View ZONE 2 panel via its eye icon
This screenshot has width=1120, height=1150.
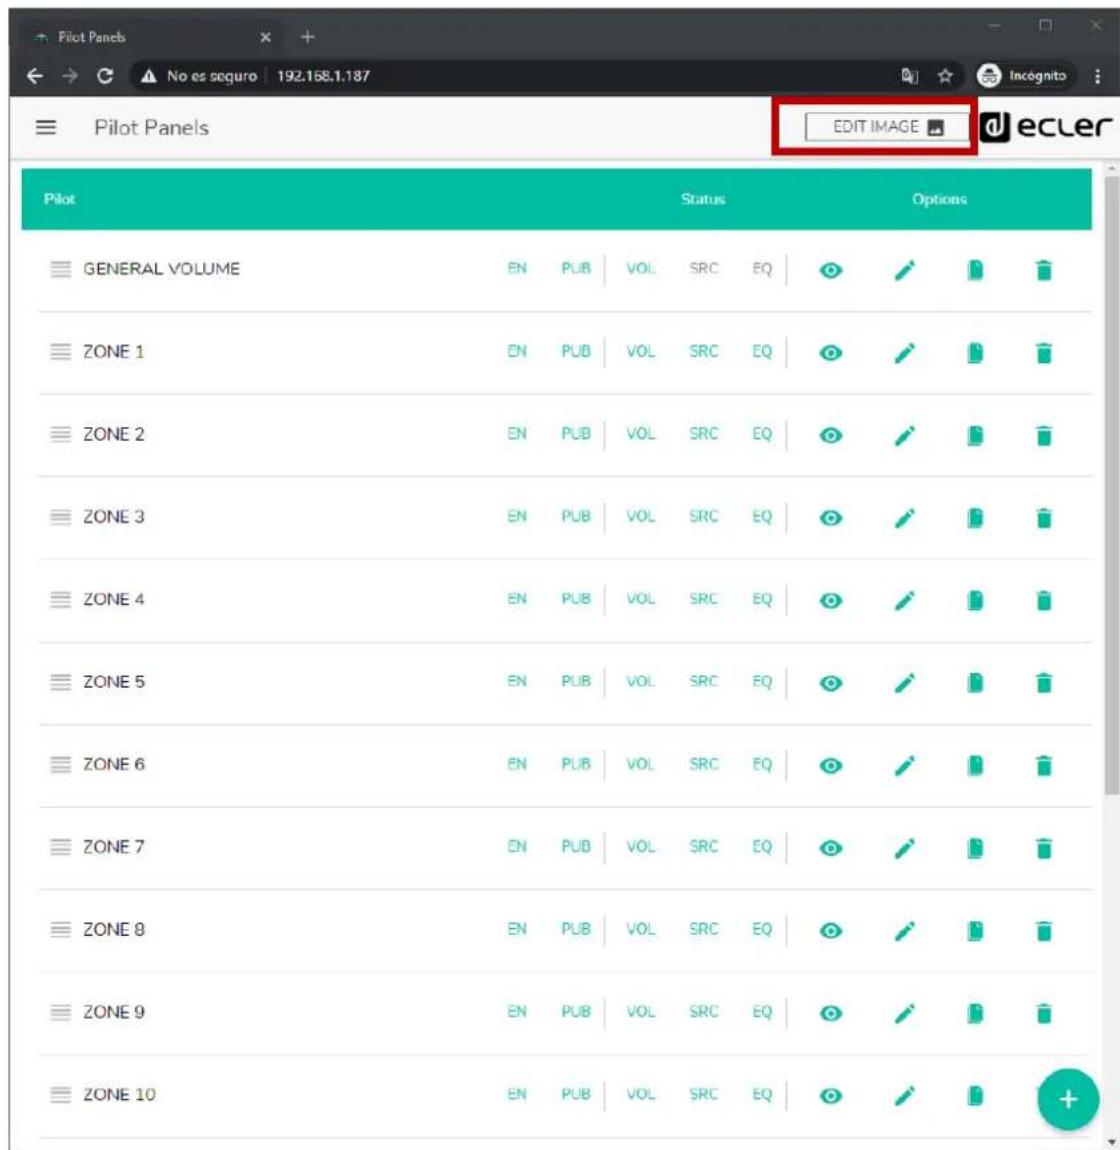830,436
